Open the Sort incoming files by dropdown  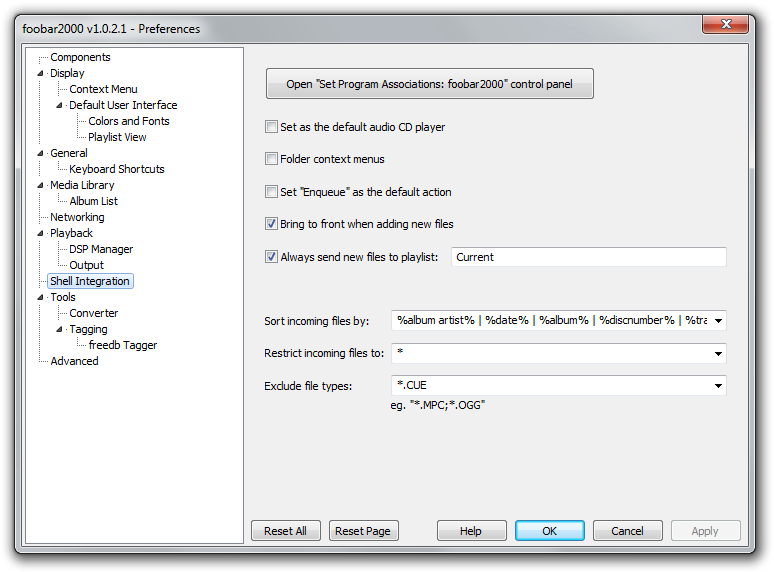(x=718, y=321)
